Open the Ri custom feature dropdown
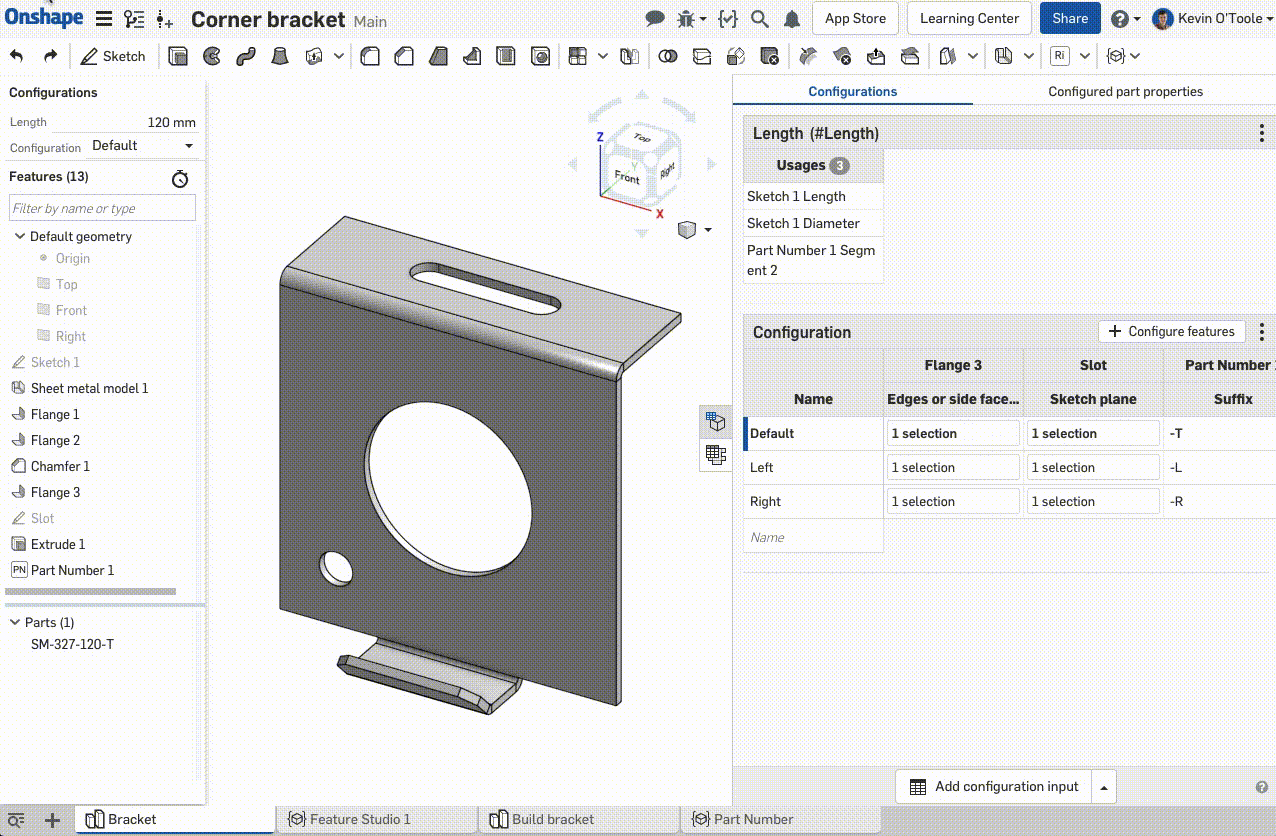 [x=1084, y=56]
